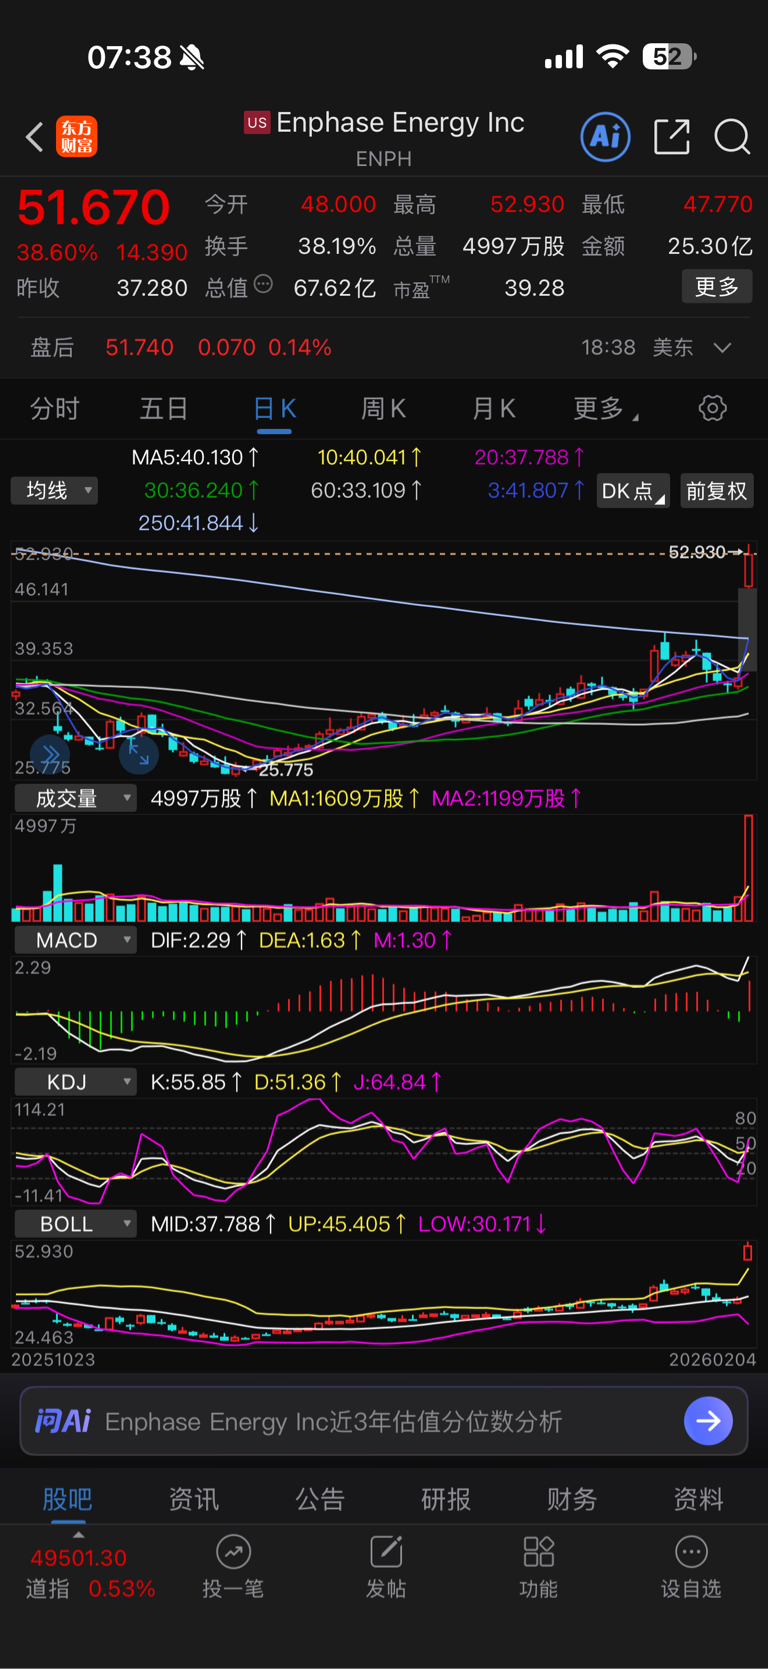Open the 资料 tab
768x1669 pixels.
tap(698, 1499)
